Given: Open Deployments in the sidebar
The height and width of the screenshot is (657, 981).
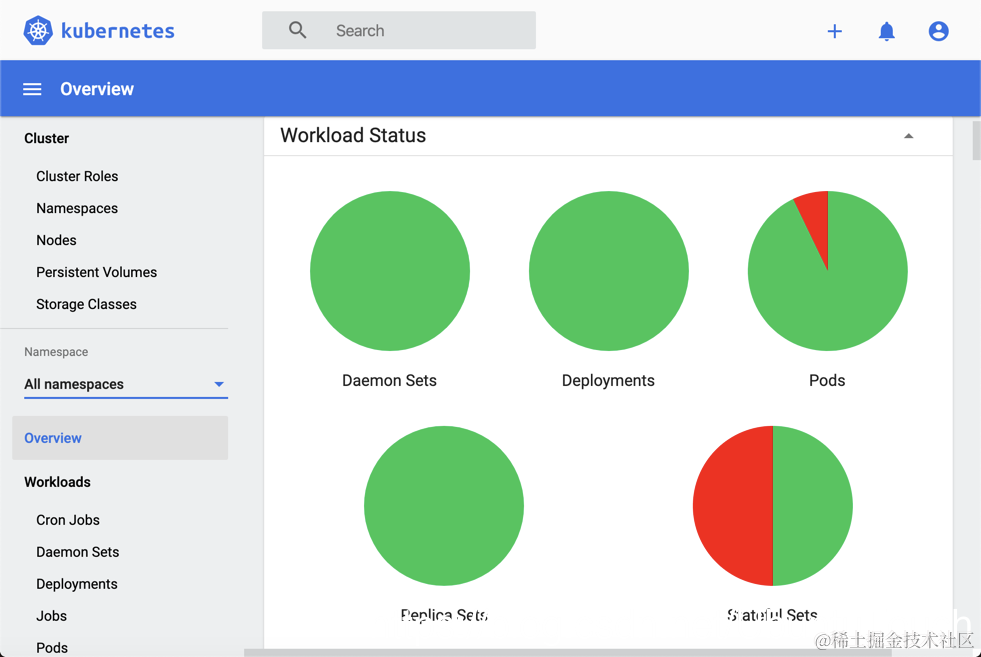Looking at the screenshot, I should click(77, 584).
